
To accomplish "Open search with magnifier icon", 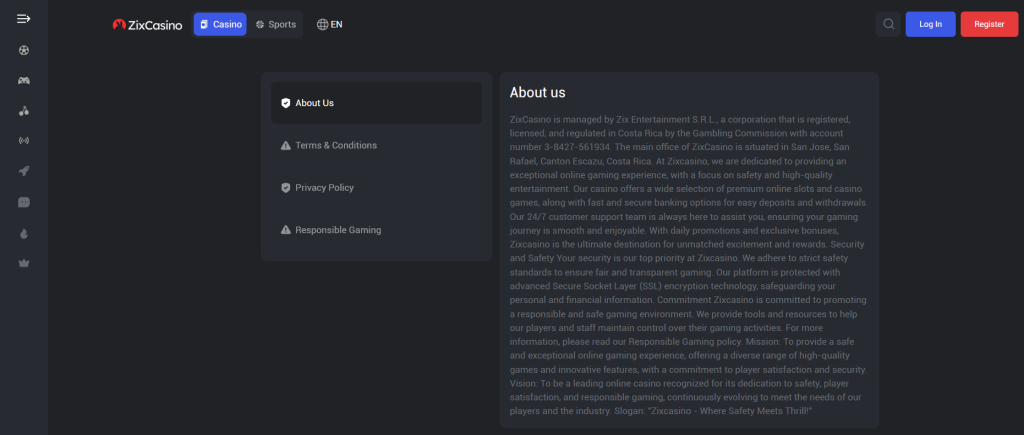I will click(x=887, y=24).
